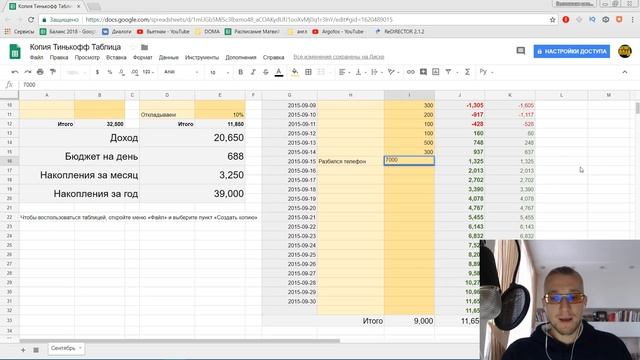Viewport: 640px width, 360px height.
Task: Print the spreadsheet using printer icon
Action: pyautogui.click(x=40, y=72)
